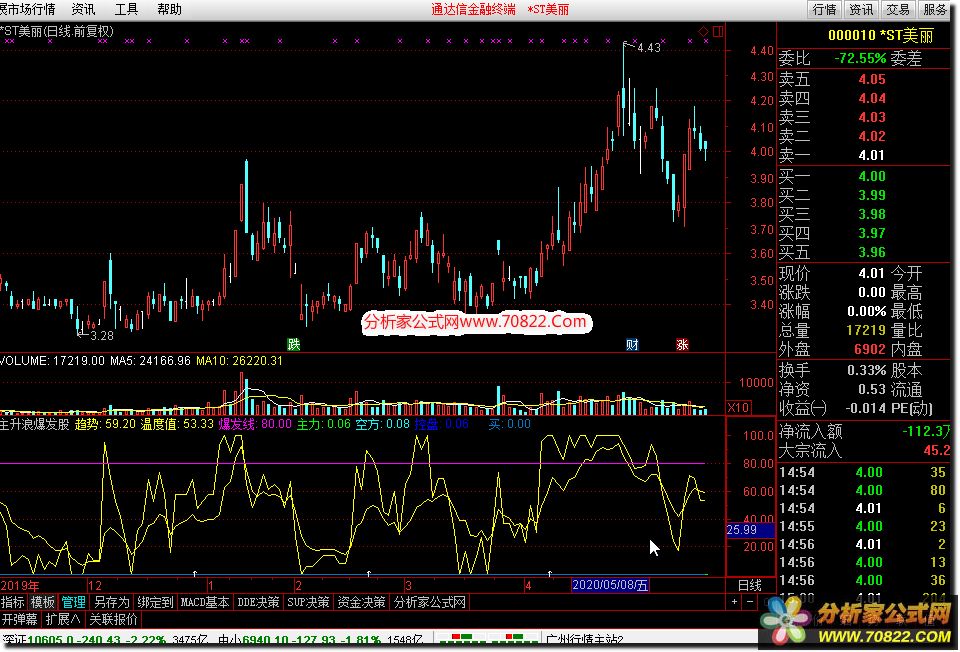Click the 大宗流入 row
Image resolution: width=960 pixels, height=652 pixels.
(x=864, y=451)
